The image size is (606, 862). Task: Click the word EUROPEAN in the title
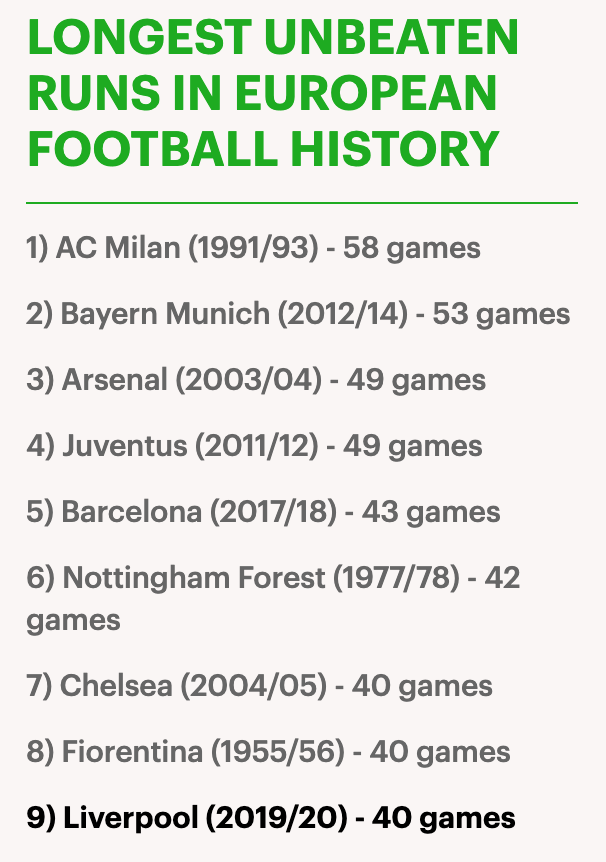point(366,93)
